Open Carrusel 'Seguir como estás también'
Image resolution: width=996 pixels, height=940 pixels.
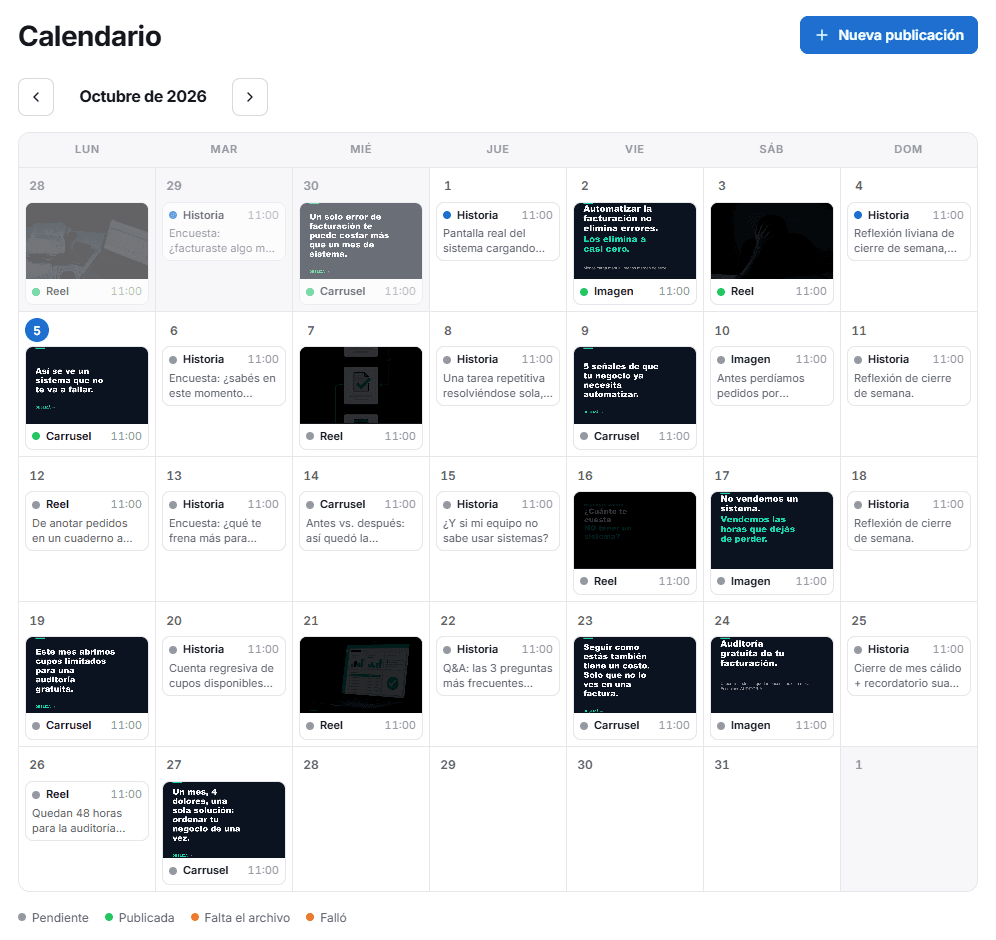pyautogui.click(x=635, y=688)
